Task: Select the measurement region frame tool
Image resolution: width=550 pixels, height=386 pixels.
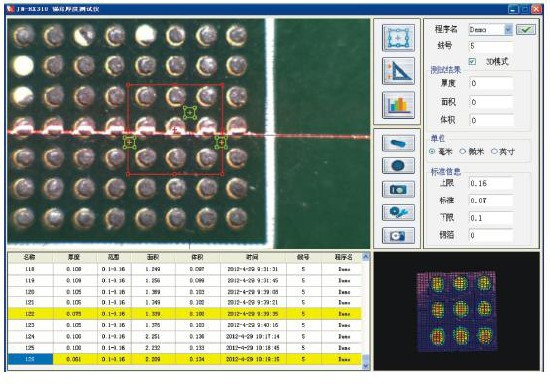Action: click(x=398, y=38)
